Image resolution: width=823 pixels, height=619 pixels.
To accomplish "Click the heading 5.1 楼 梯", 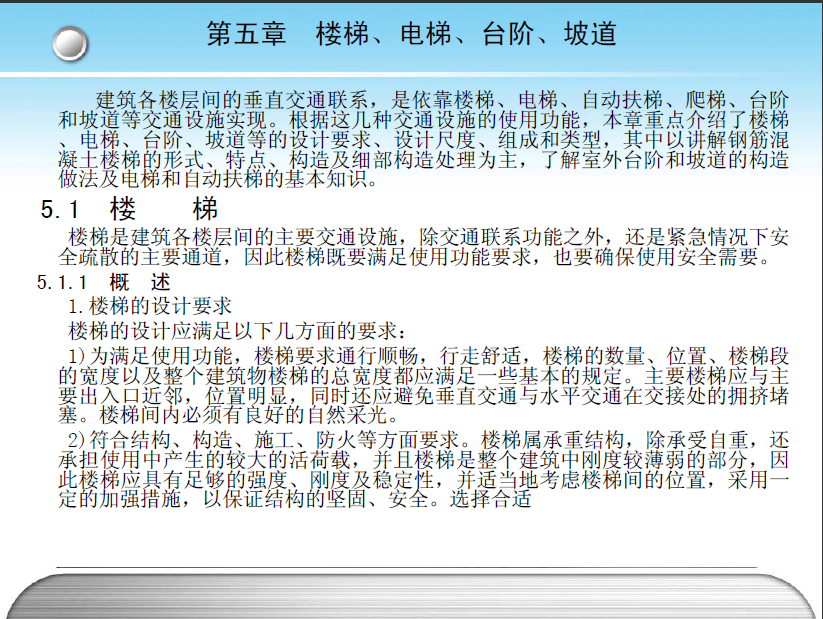I will [129, 209].
